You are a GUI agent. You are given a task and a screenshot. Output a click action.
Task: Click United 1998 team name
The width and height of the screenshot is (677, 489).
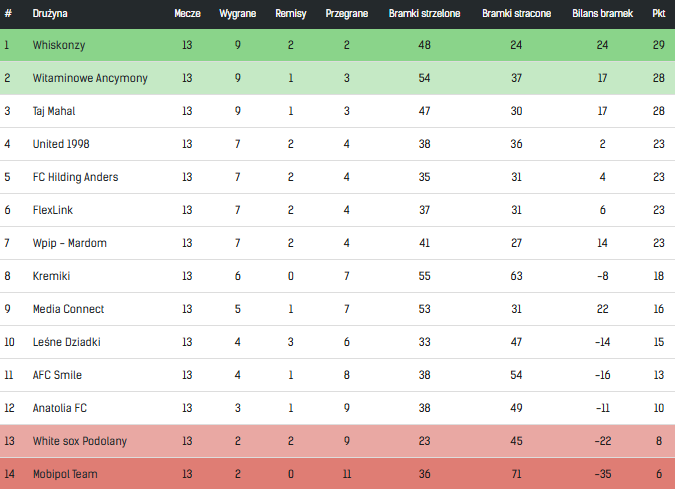pos(61,144)
